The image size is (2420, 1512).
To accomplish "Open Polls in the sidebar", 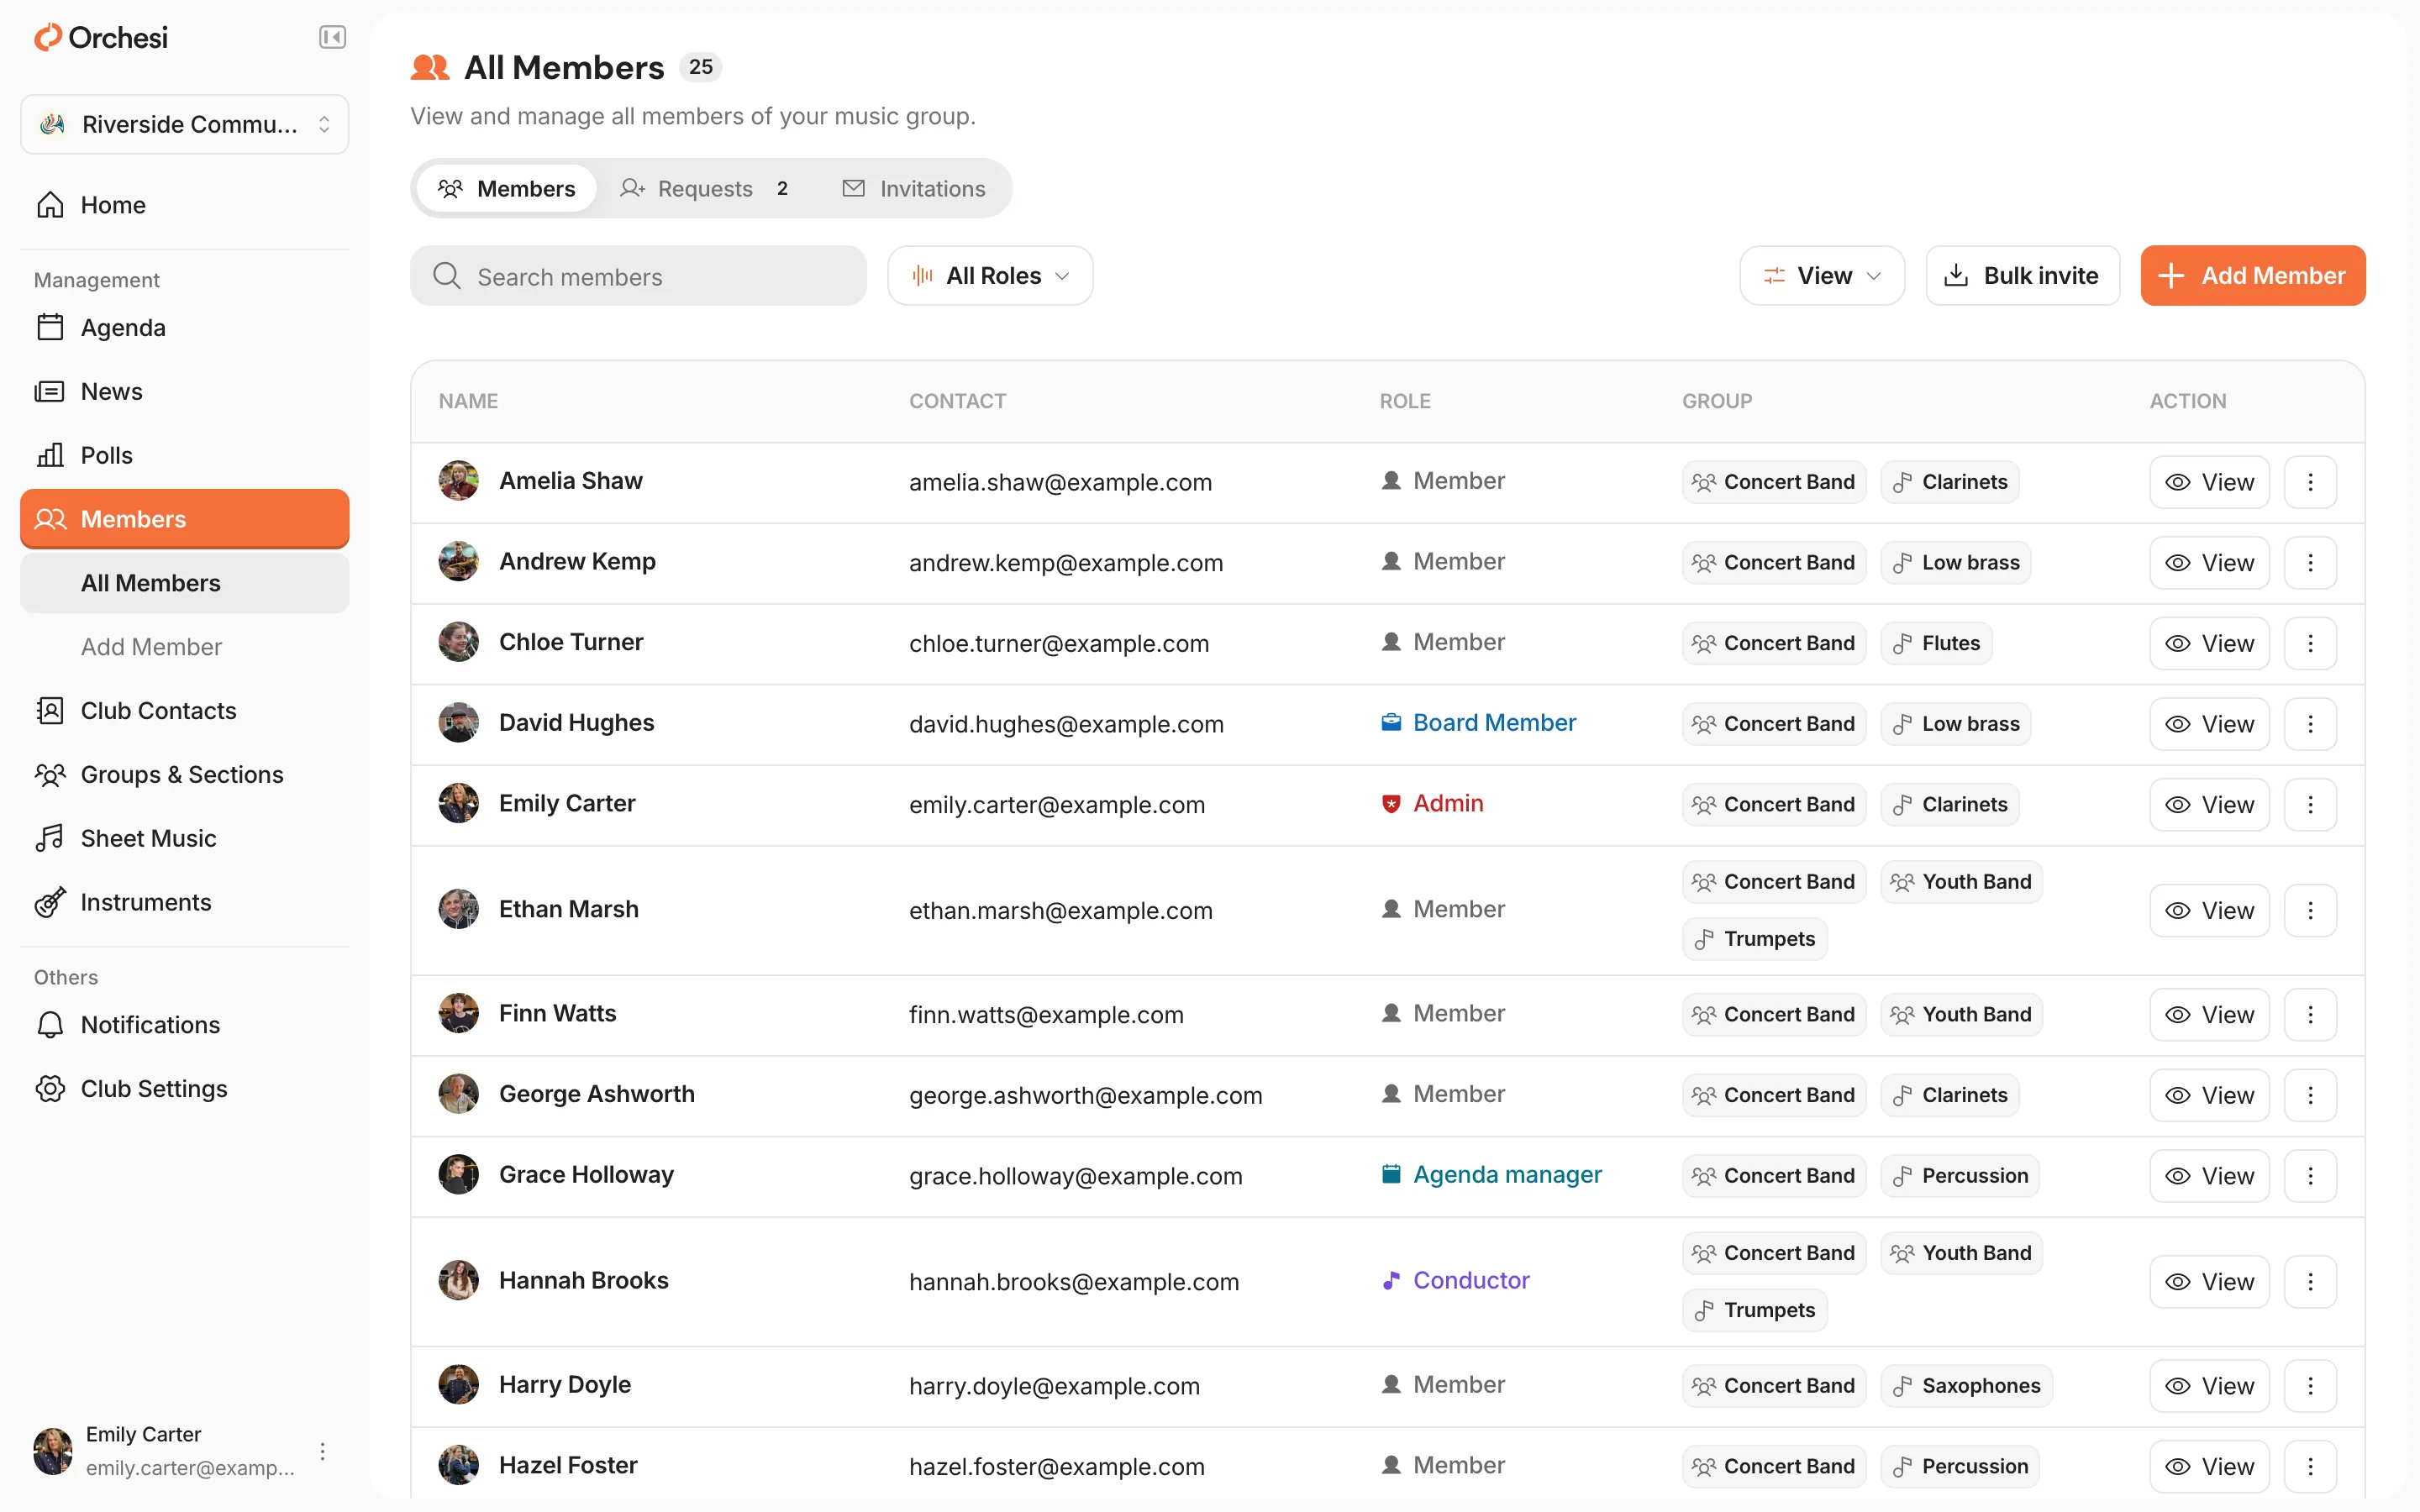I will pos(184,455).
